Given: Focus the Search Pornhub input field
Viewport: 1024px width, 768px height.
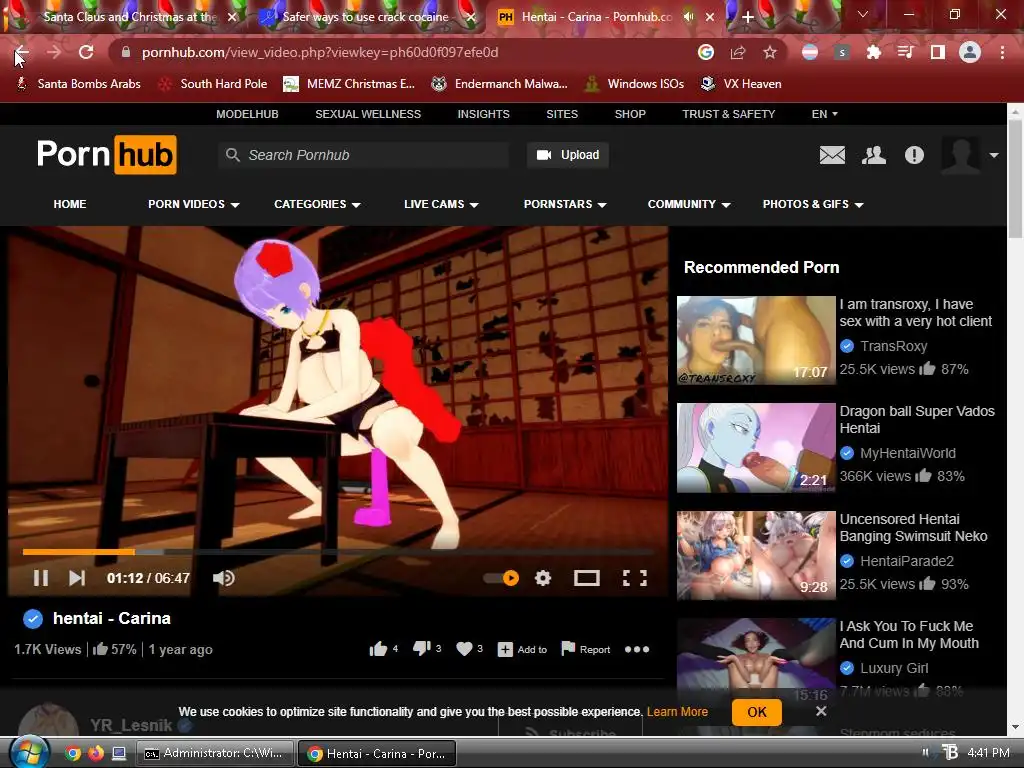Looking at the screenshot, I should click(x=364, y=155).
